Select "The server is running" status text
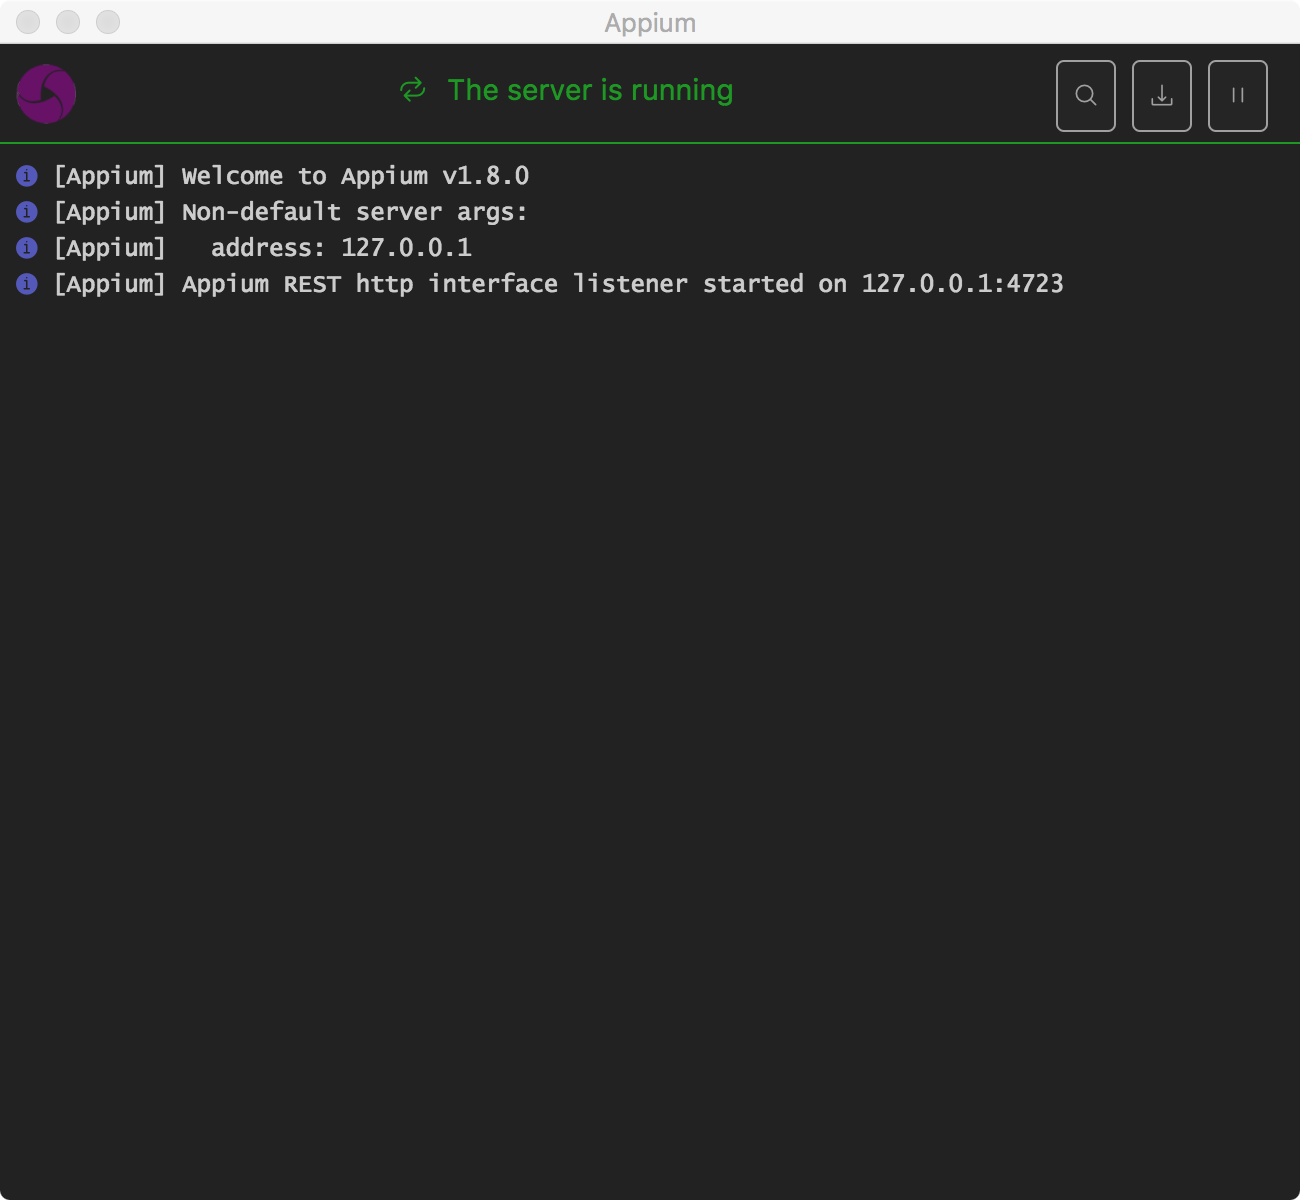The image size is (1300, 1200). [590, 90]
